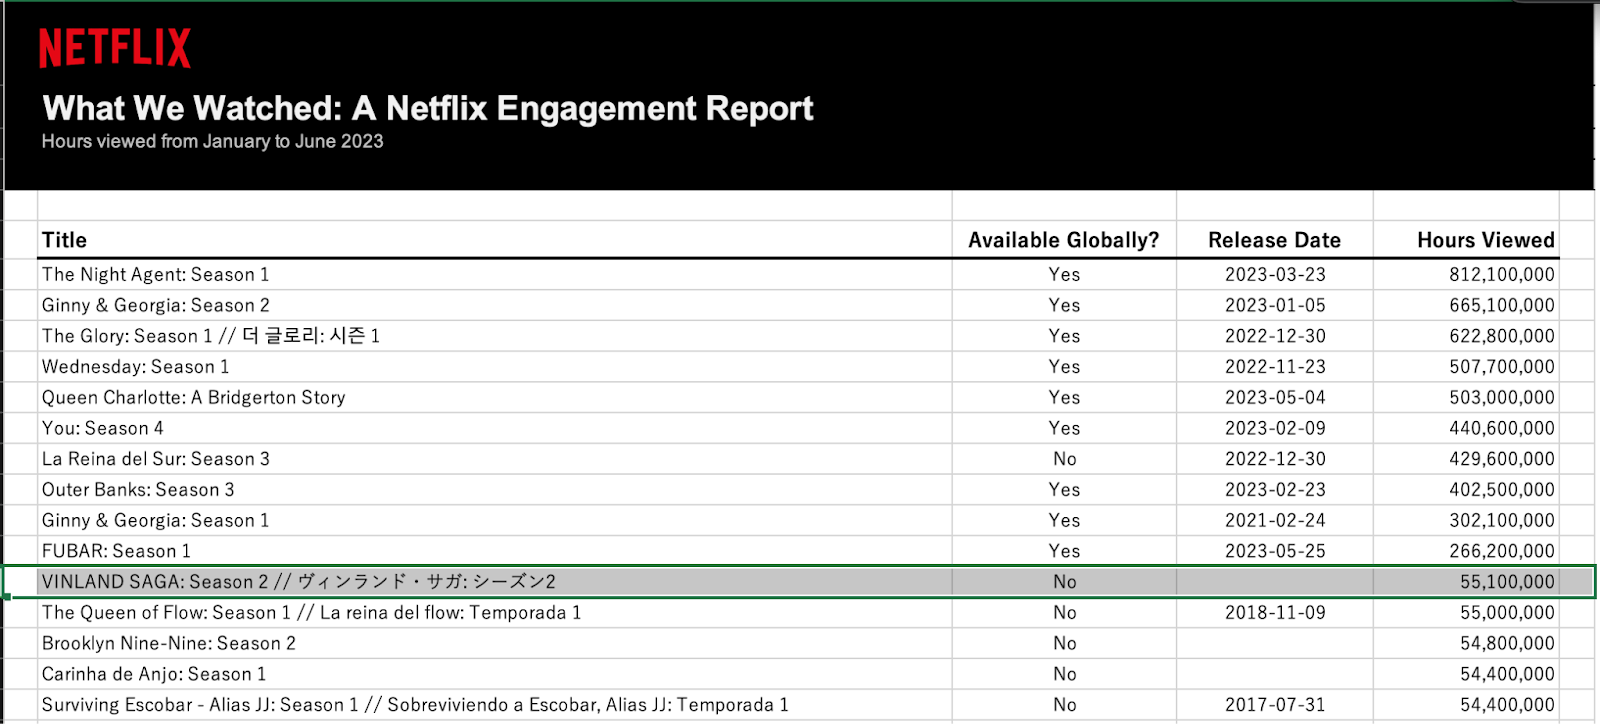
Task: Select Available Globally 'Yes' for FUBAR
Action: [1064, 551]
